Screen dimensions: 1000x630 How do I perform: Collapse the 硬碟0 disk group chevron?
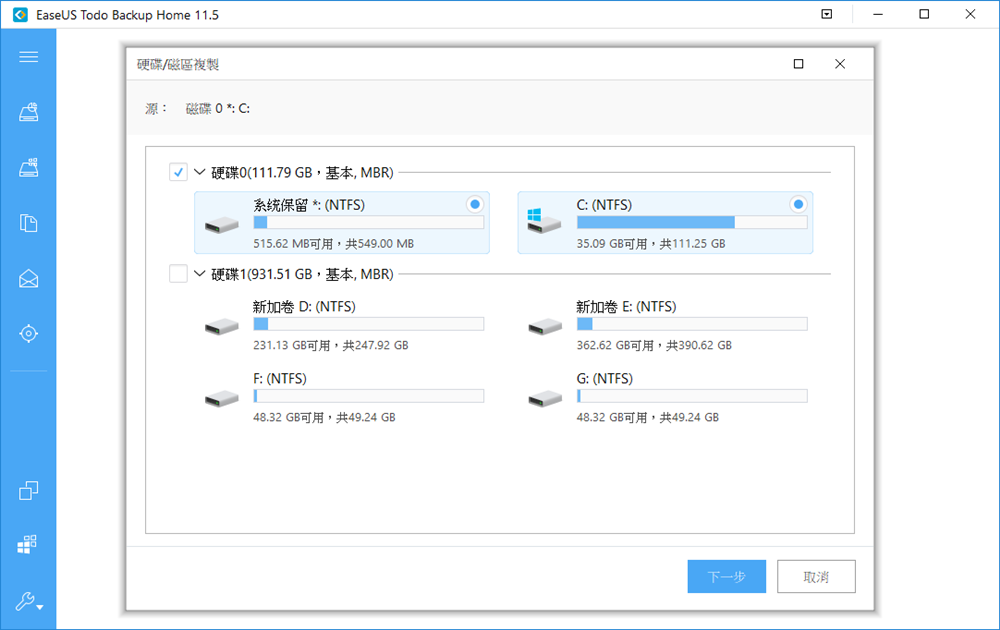pyautogui.click(x=199, y=173)
